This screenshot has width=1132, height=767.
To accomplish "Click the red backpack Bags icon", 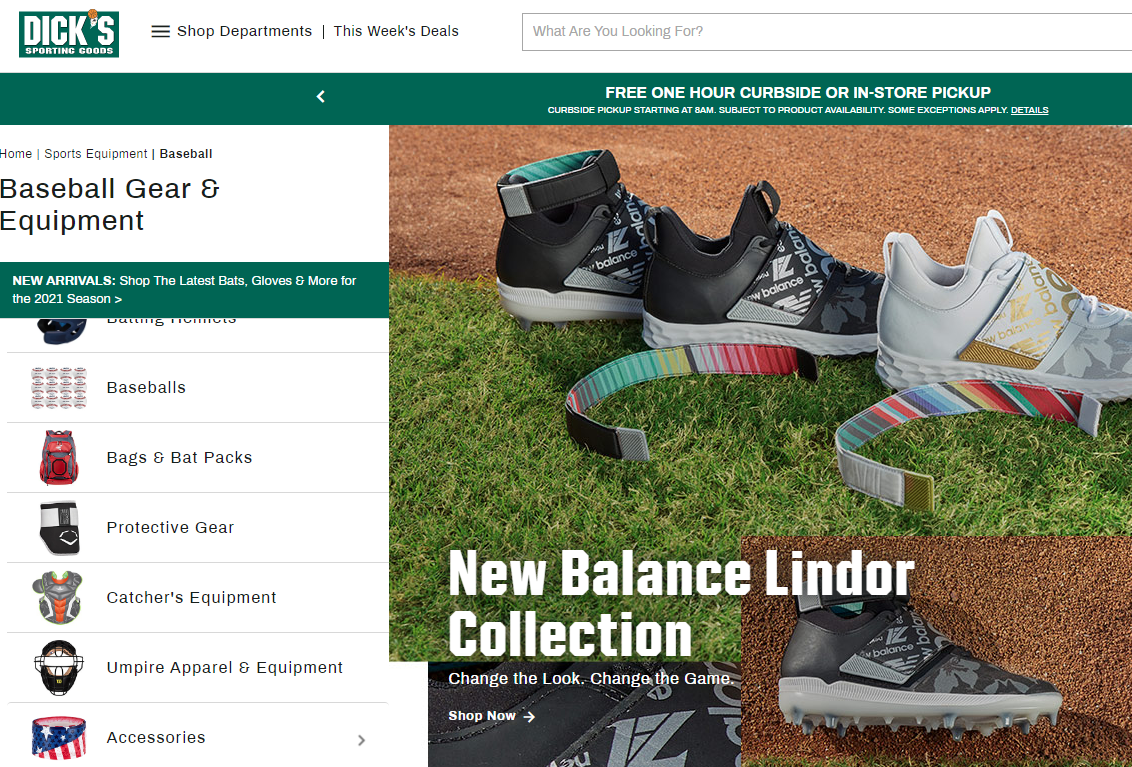I will click(x=58, y=457).
